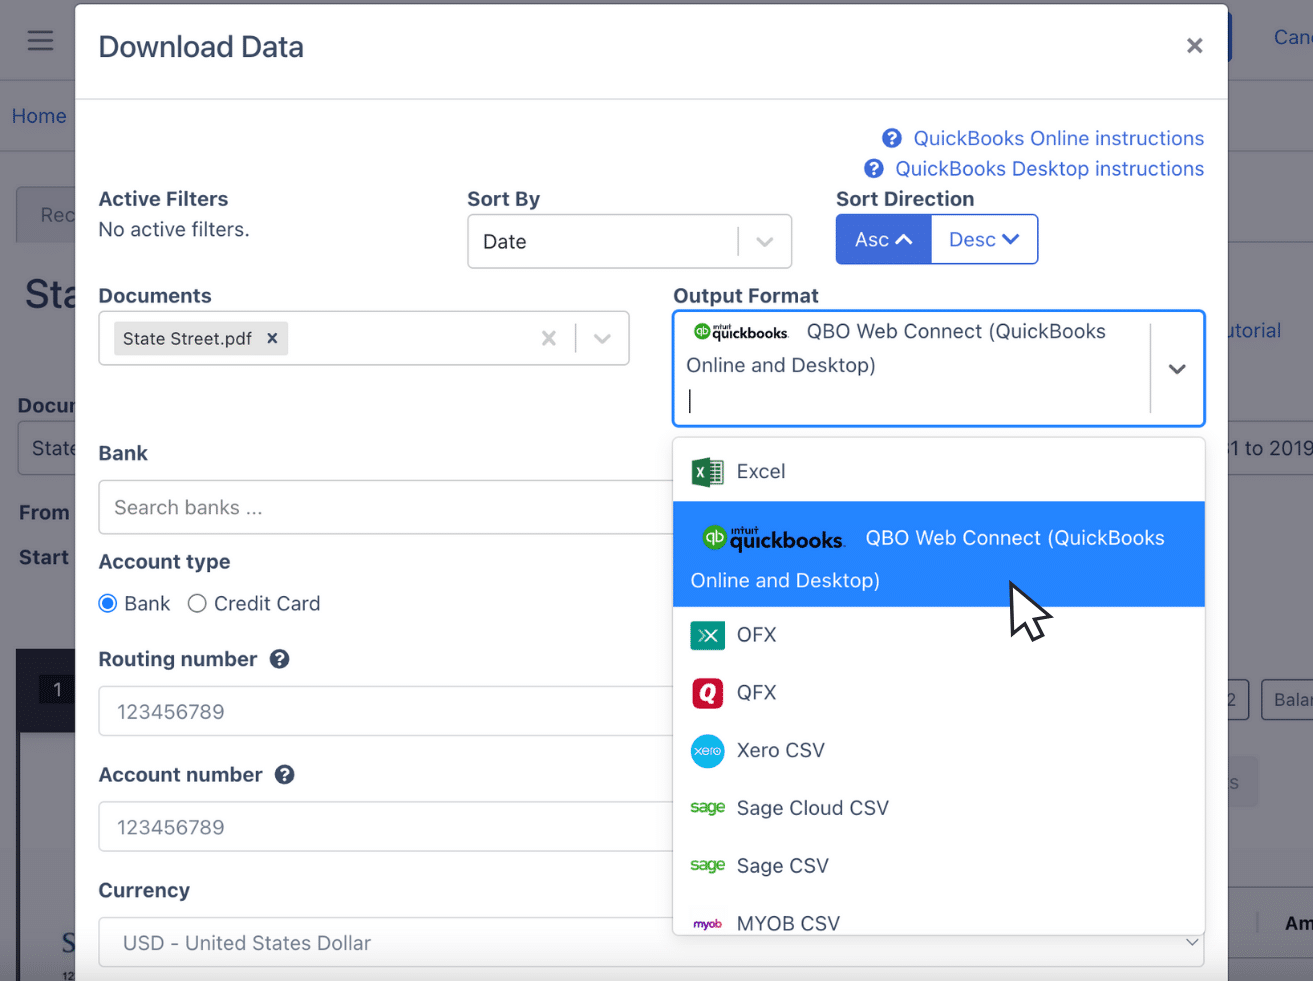Open the Currency USD dropdown
The height and width of the screenshot is (982, 1314).
pyautogui.click(x=651, y=943)
